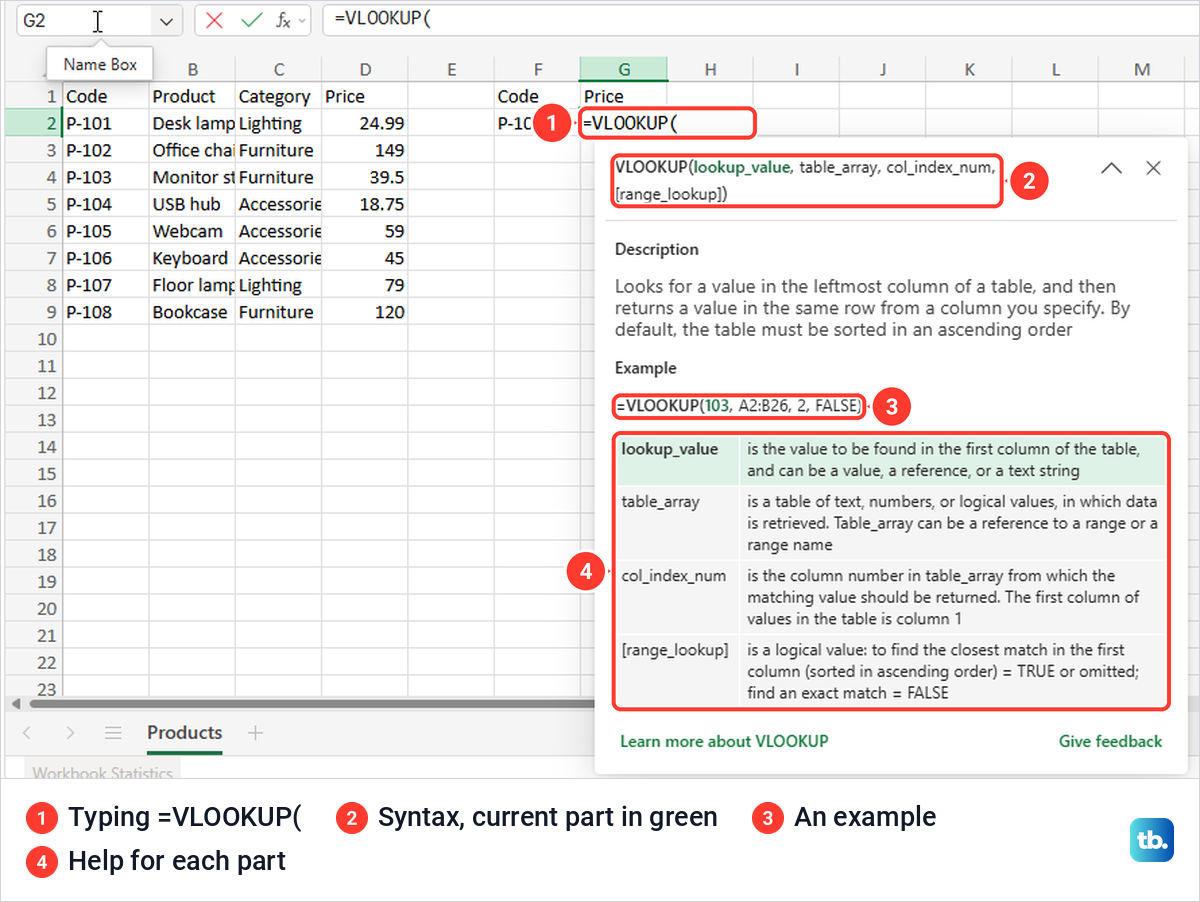Image resolution: width=1200 pixels, height=902 pixels.
Task: Click the Code header cell in F1
Action: 537,96
